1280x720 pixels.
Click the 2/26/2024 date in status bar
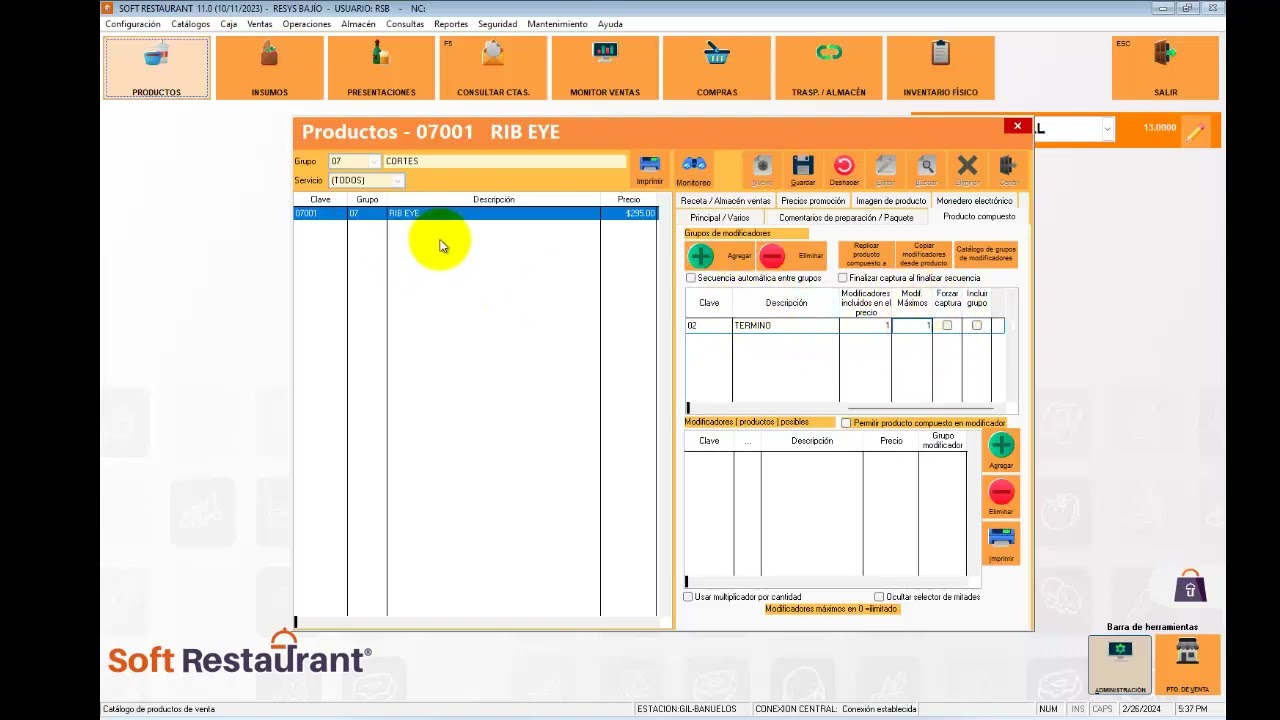(x=1143, y=709)
